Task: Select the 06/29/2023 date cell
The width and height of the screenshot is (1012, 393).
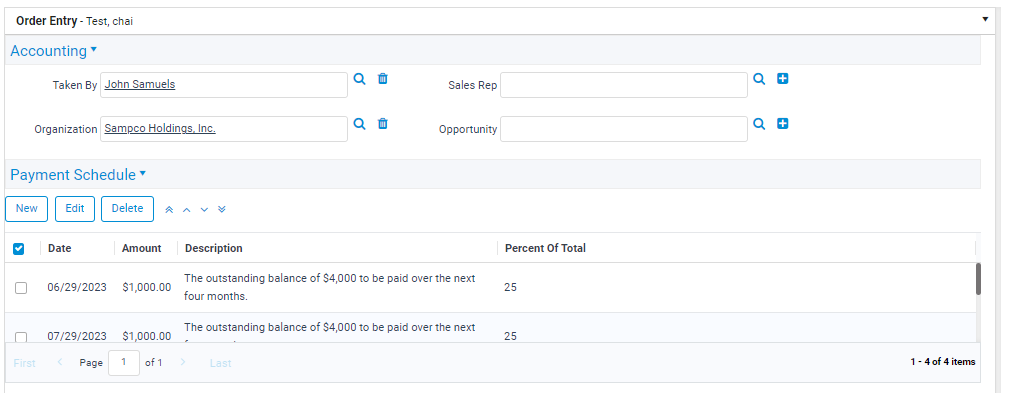Action: click(x=77, y=287)
